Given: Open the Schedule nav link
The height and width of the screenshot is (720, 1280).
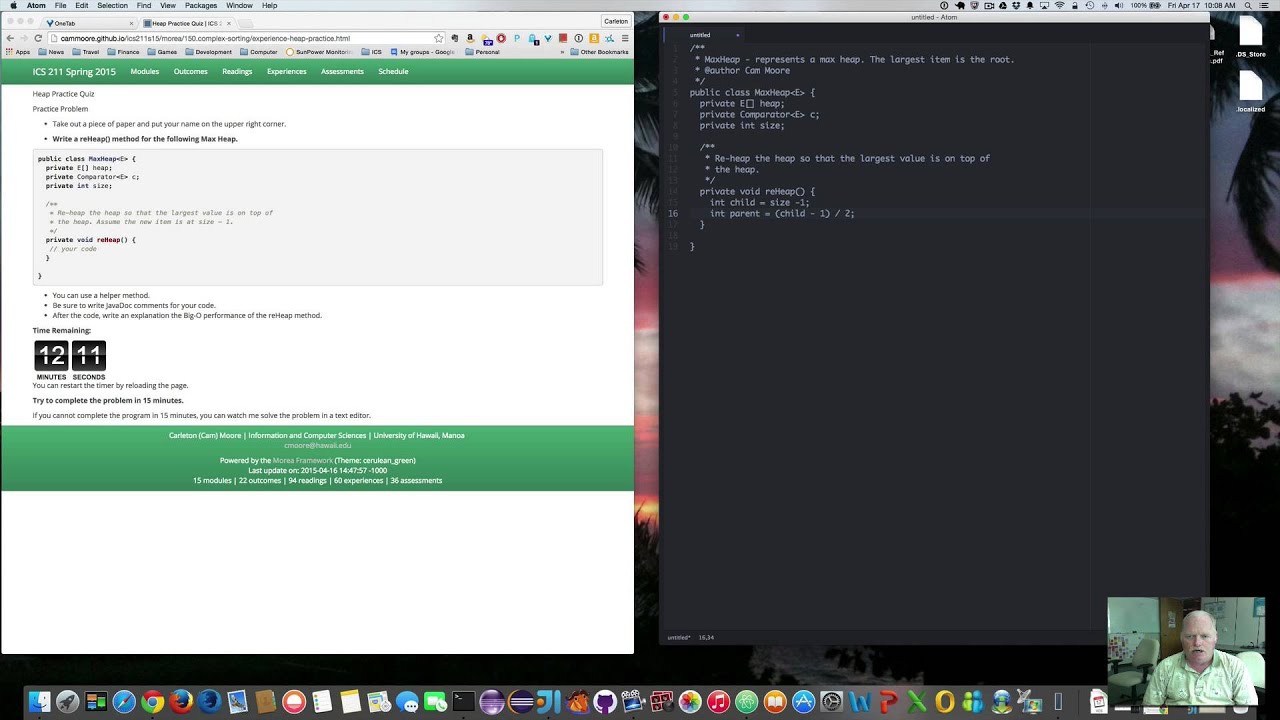Looking at the screenshot, I should point(393,72).
